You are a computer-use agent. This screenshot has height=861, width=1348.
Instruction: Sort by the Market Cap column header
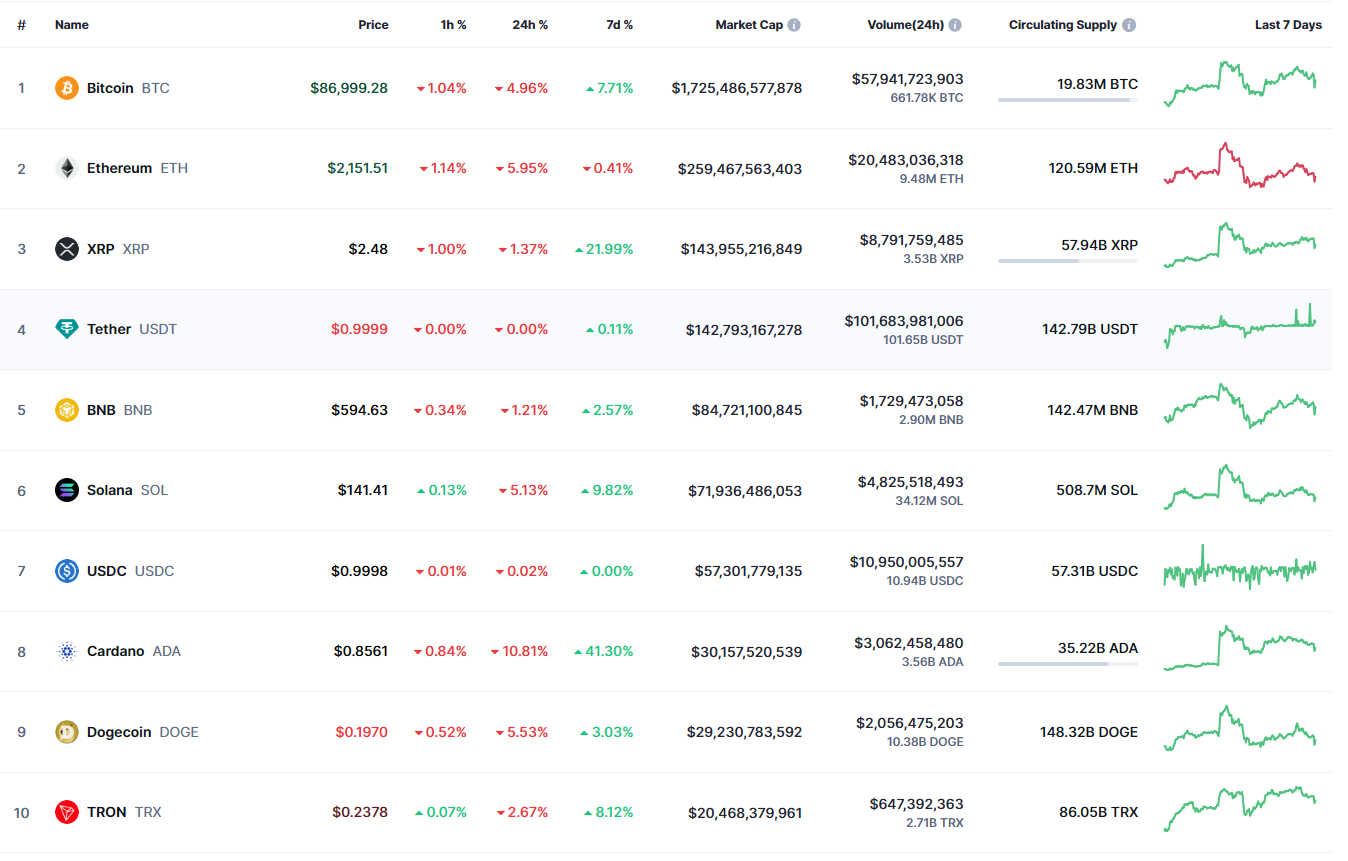[749, 25]
